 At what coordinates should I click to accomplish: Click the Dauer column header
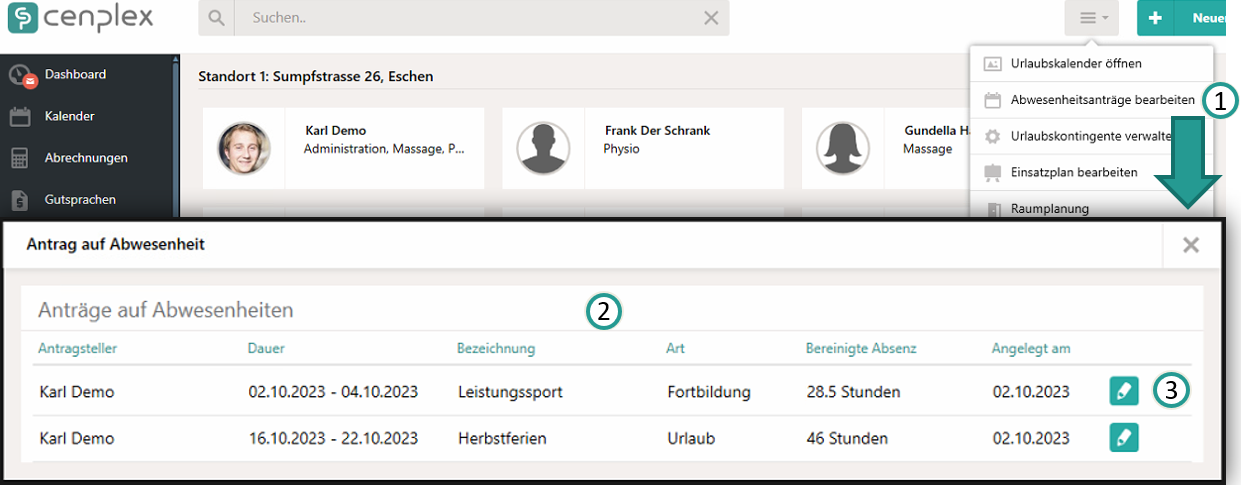265,348
